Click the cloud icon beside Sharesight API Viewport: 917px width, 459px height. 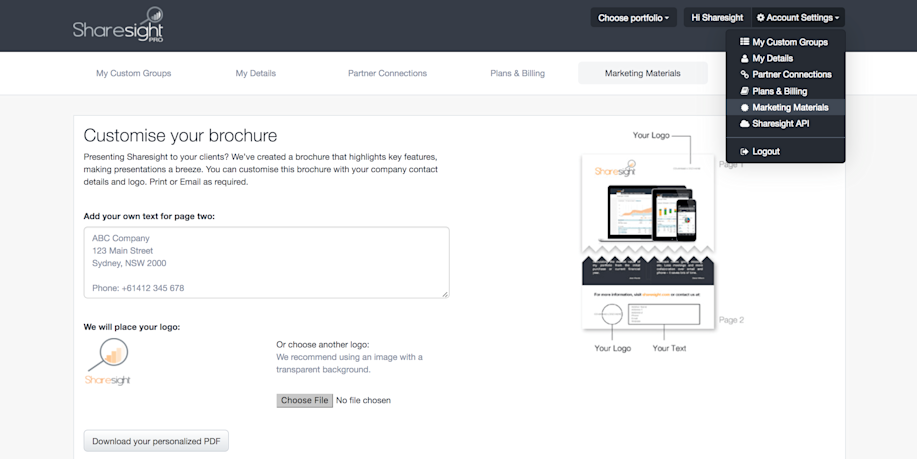(x=744, y=124)
